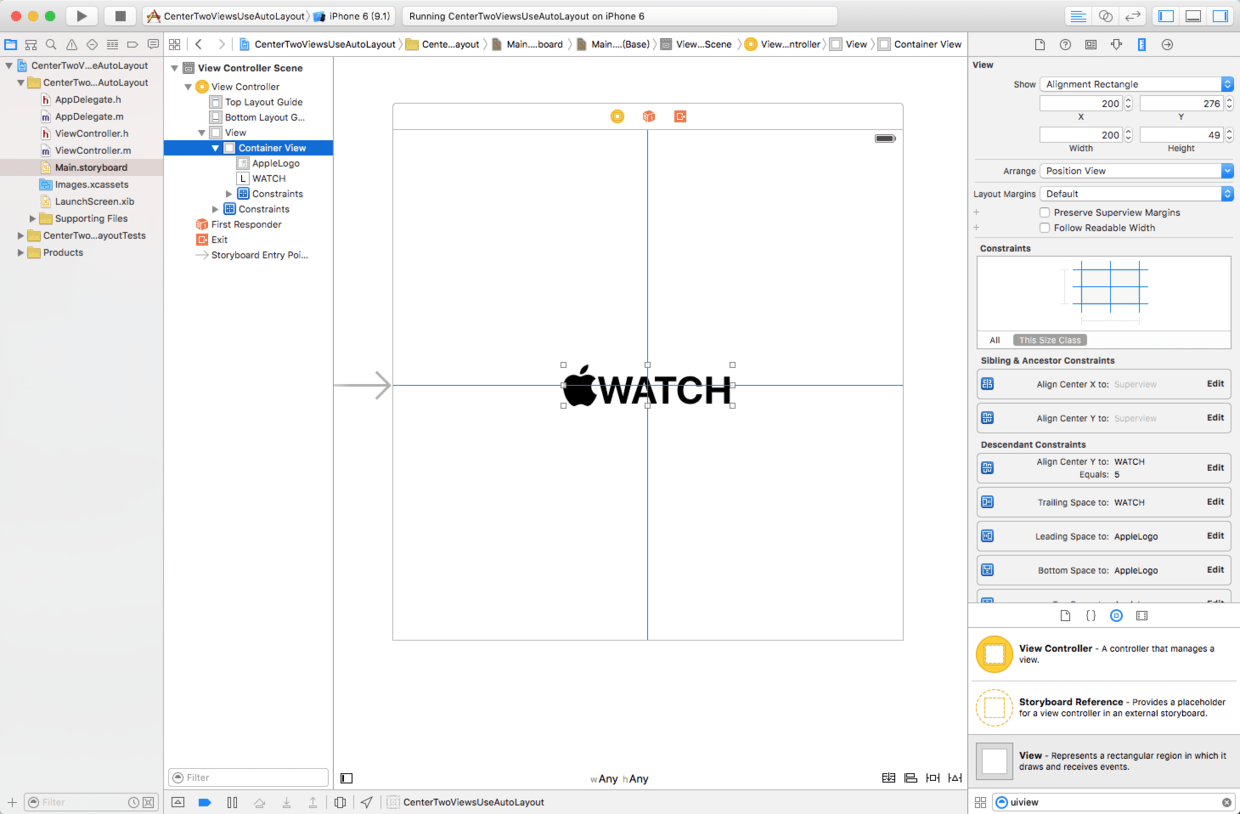Open the wAny hAny size class selector
Image resolution: width=1240 pixels, height=814 pixels.
pos(619,779)
